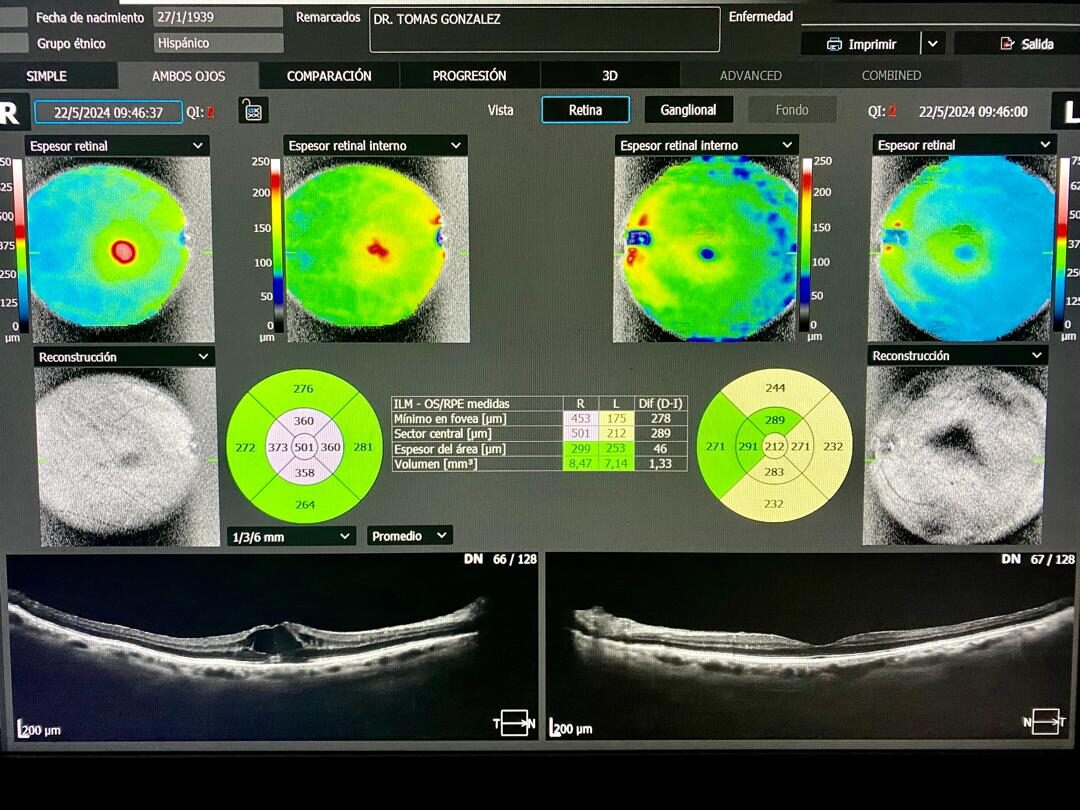Select the Ganglional view button
Viewport: 1080px width, 810px height.
coord(688,110)
